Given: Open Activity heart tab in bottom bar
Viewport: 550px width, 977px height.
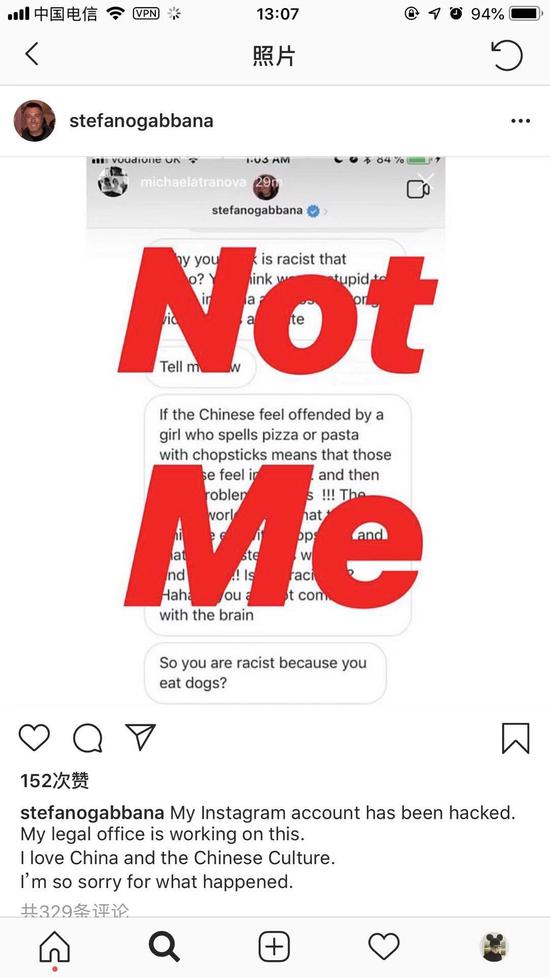Looking at the screenshot, I should coord(384,947).
